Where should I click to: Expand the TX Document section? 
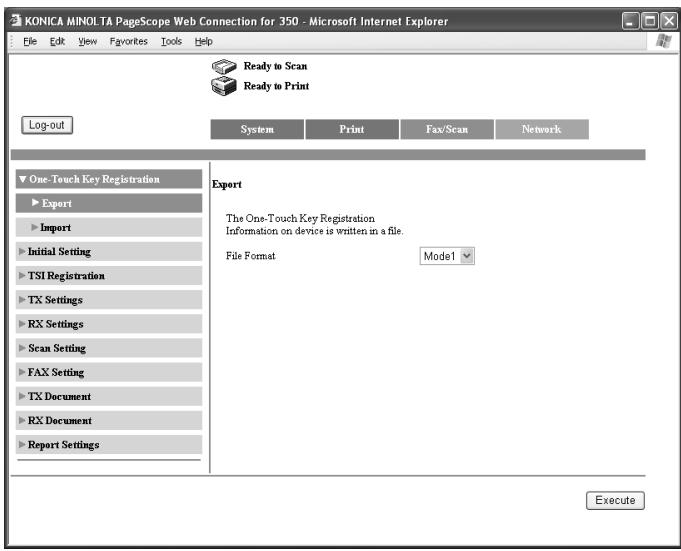(x=109, y=396)
